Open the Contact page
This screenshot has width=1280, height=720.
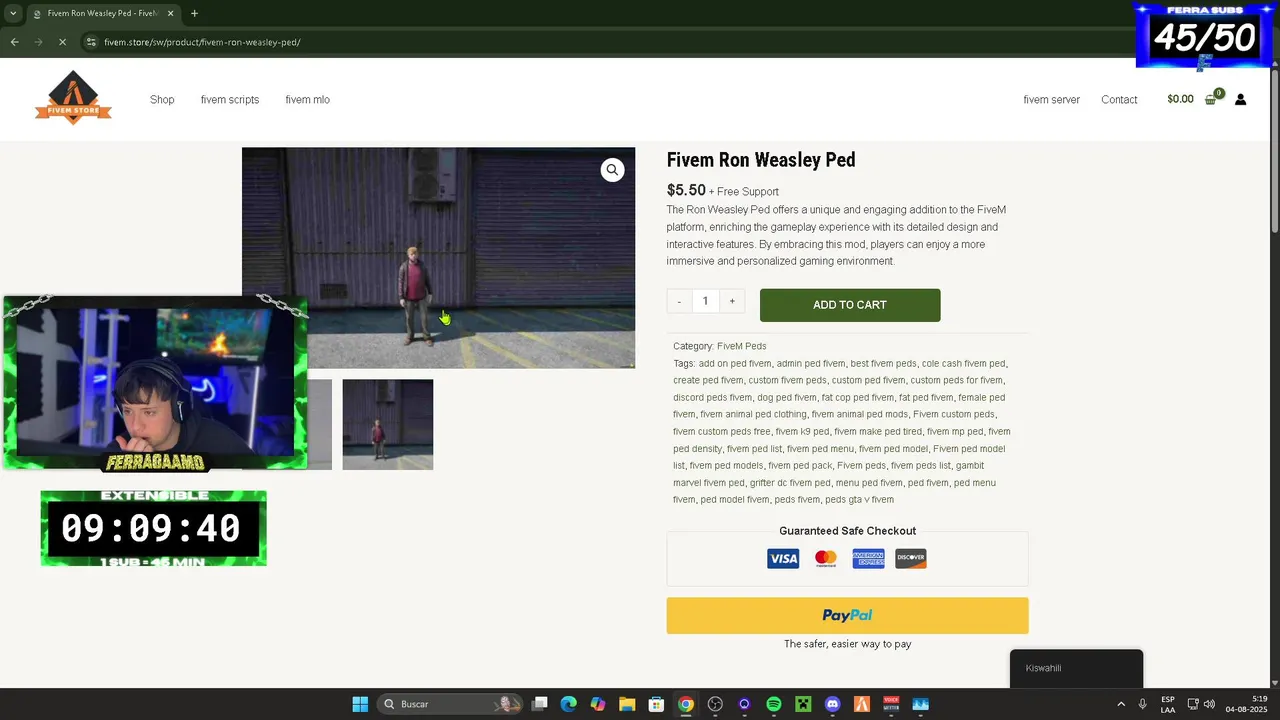[1119, 99]
